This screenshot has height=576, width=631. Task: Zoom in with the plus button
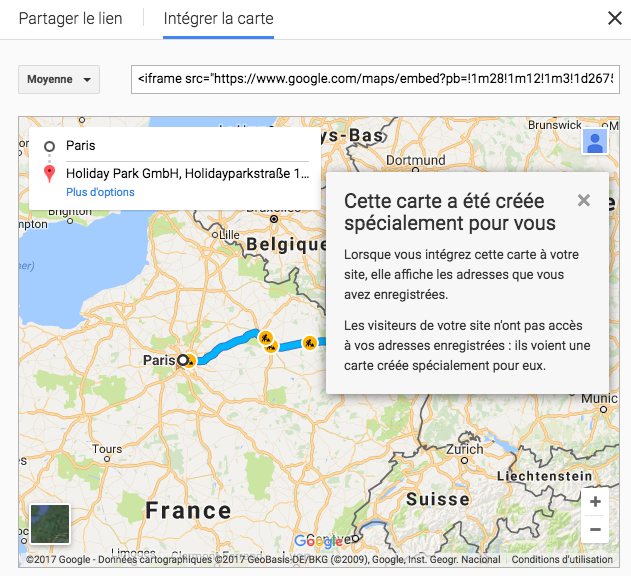(x=595, y=502)
